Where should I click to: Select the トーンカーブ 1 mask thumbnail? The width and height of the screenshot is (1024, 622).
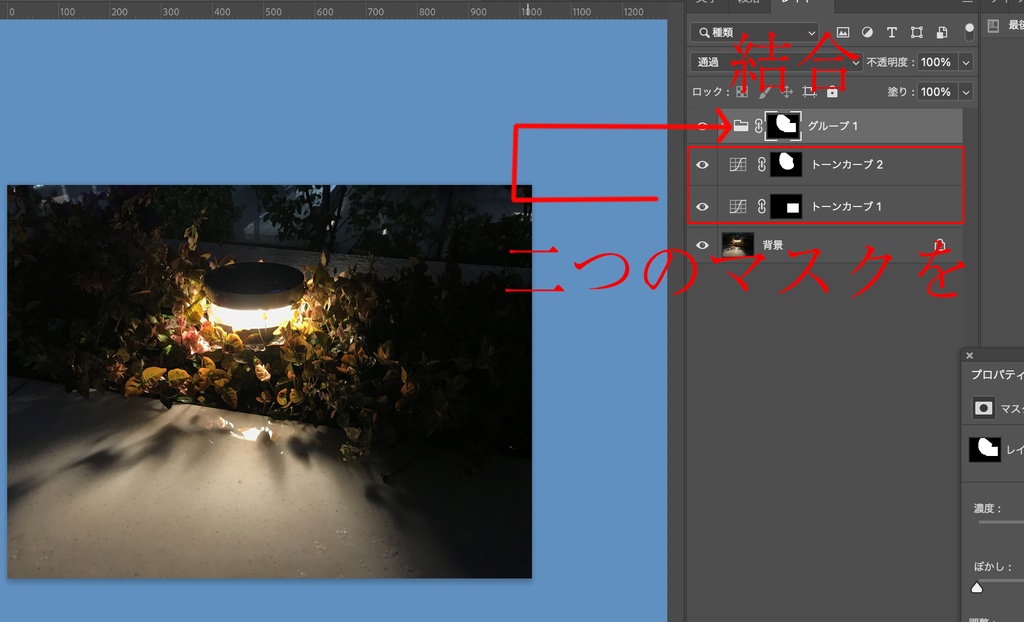coord(786,206)
